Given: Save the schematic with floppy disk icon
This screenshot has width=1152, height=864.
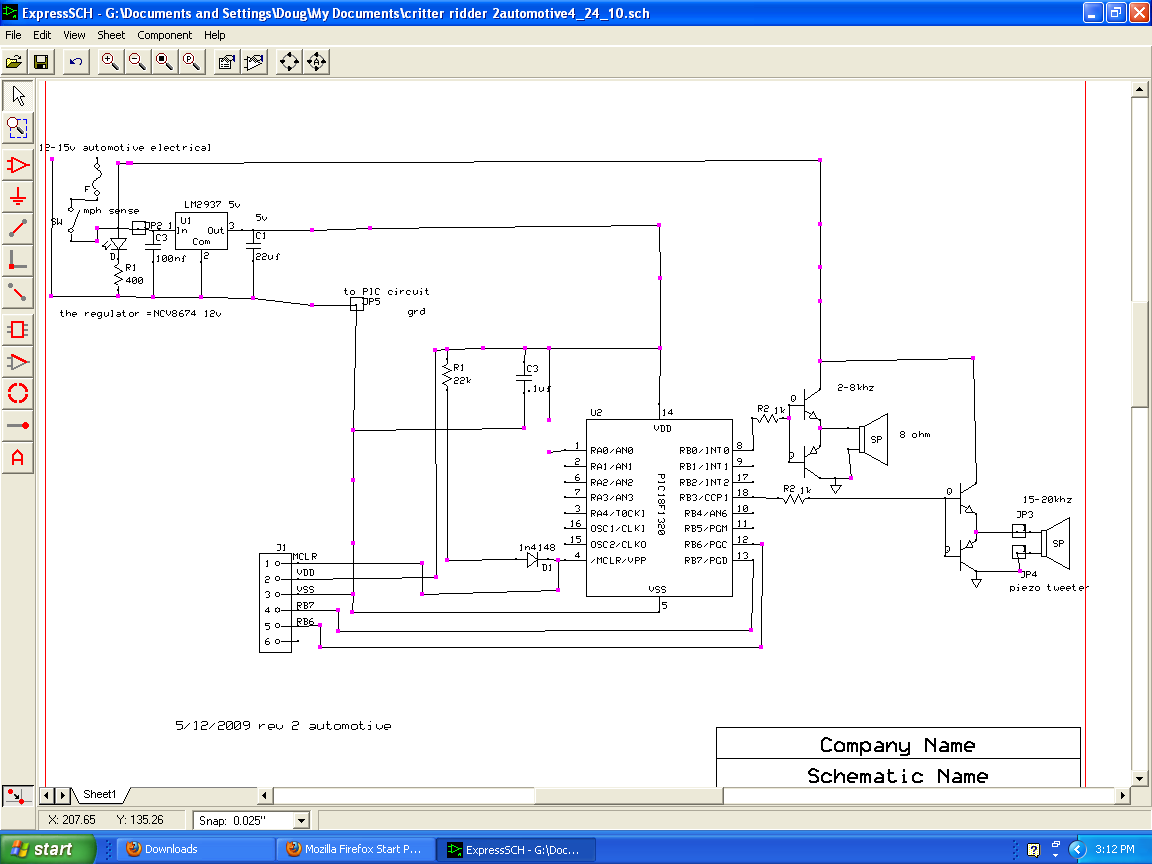Looking at the screenshot, I should click(41, 62).
